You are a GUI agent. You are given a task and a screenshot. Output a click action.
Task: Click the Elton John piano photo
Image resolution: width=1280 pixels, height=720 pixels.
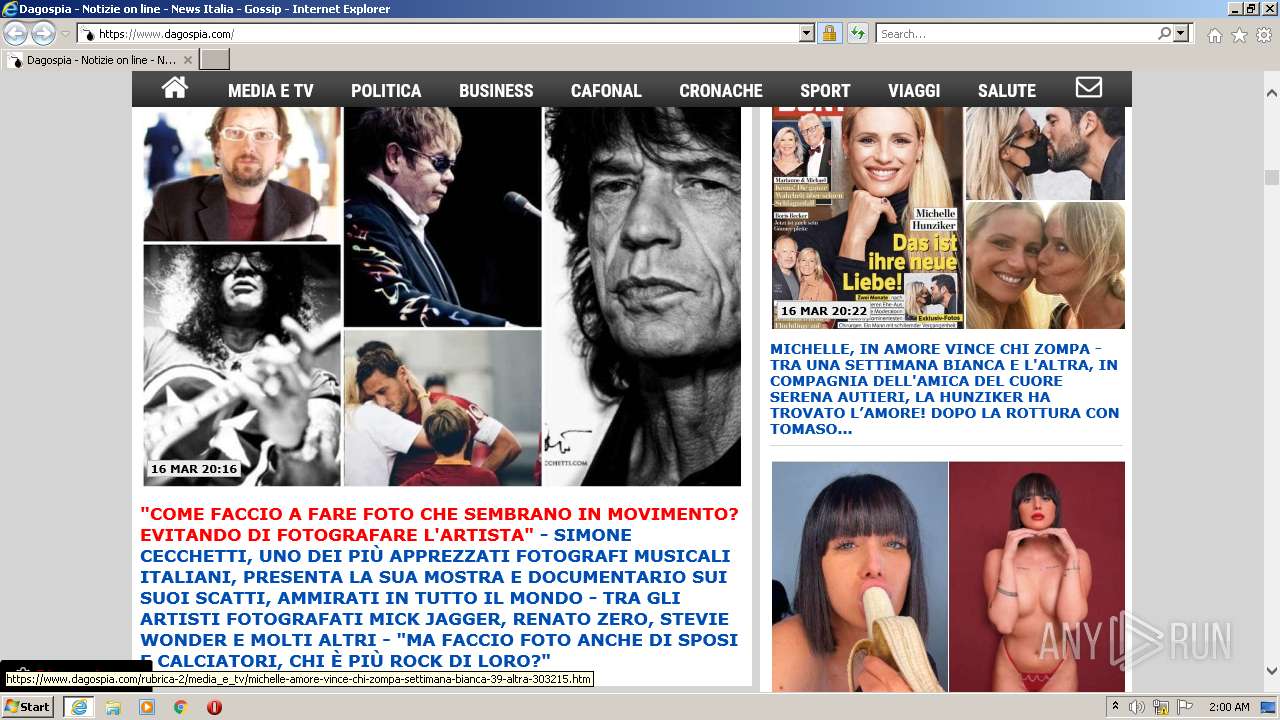[442, 217]
